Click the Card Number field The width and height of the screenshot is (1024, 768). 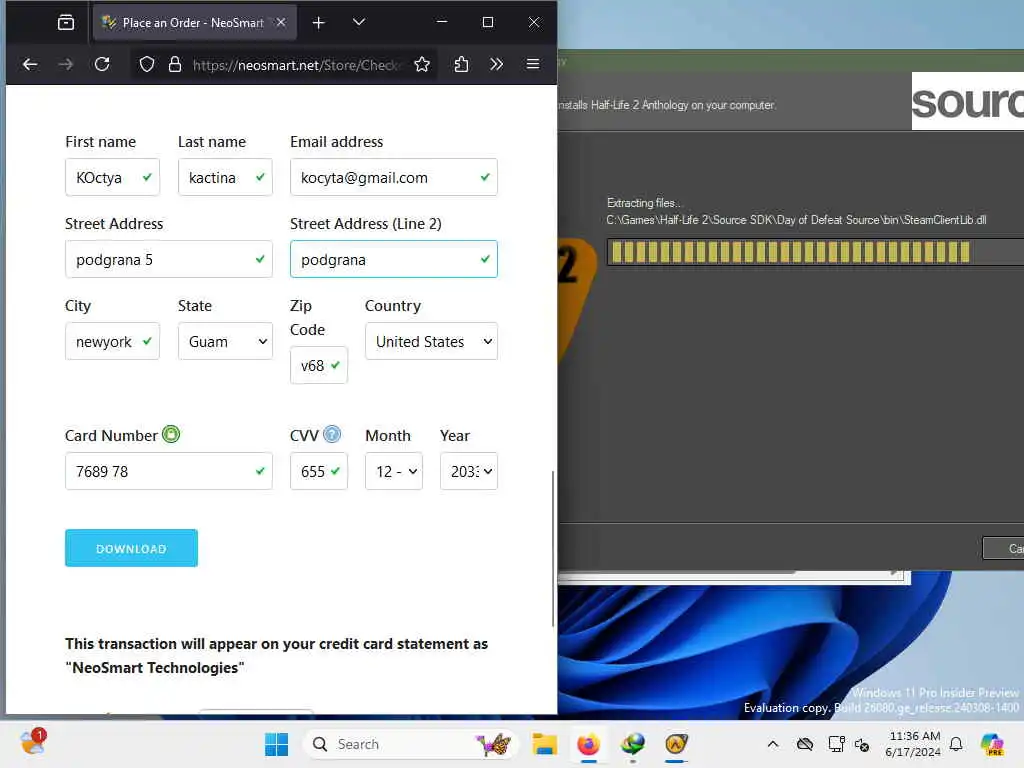(168, 471)
